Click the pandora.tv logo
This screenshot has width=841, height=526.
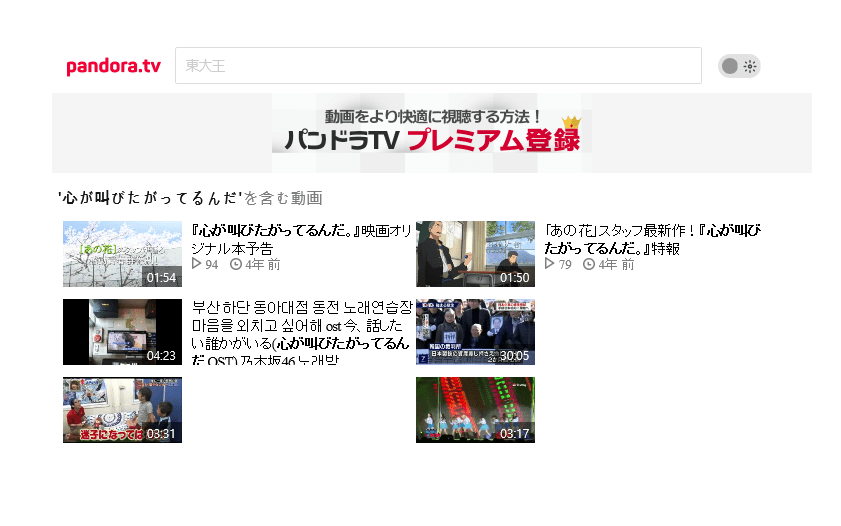[113, 66]
